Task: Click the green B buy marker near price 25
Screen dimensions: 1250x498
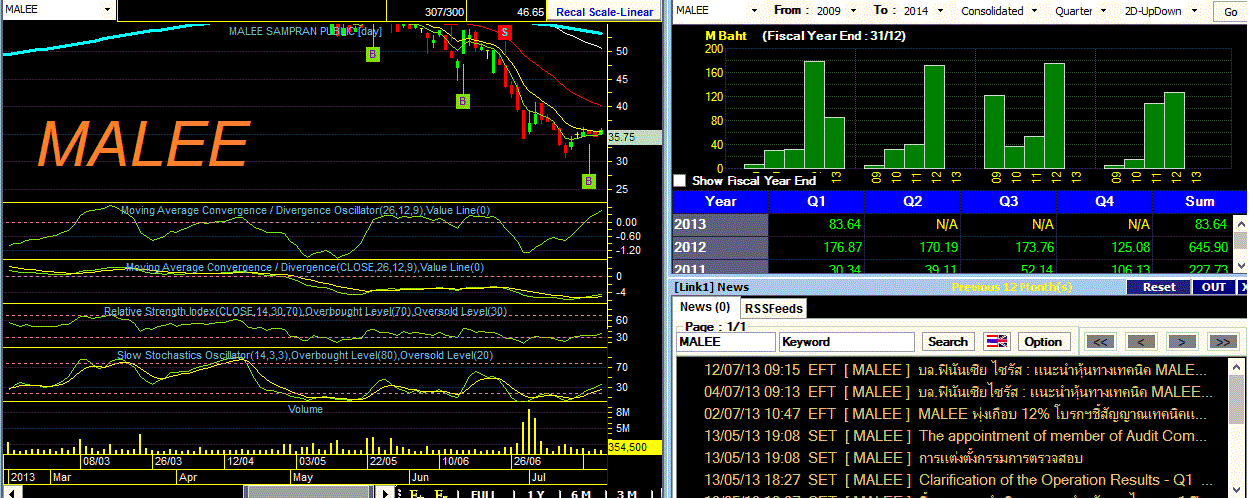Action: (588, 181)
